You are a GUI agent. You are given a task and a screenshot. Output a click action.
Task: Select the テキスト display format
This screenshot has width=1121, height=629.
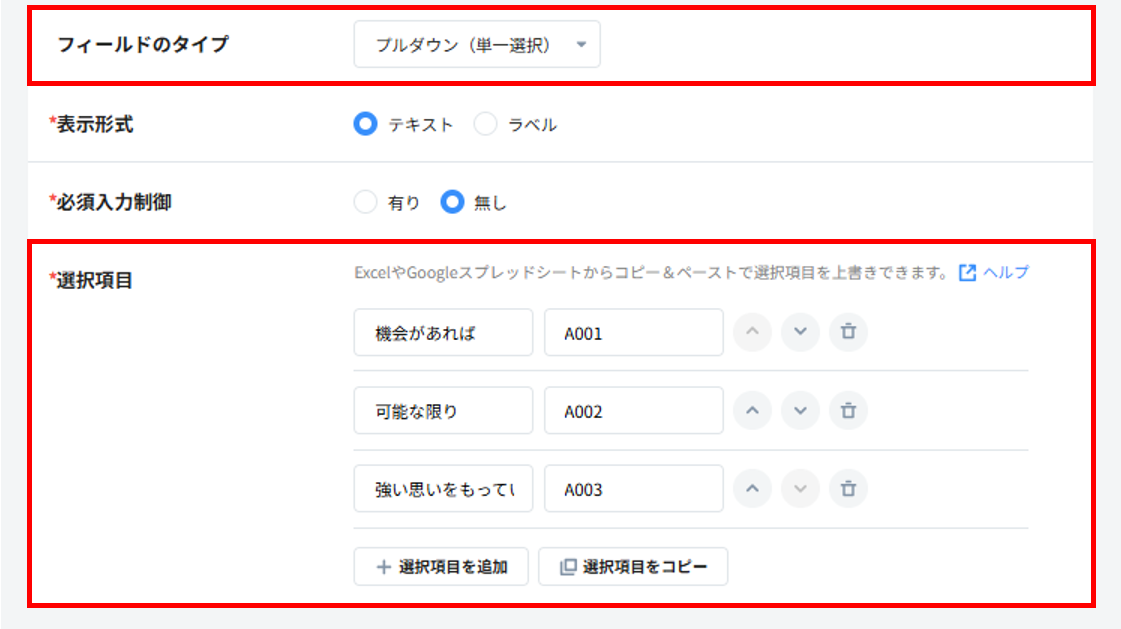coord(366,125)
